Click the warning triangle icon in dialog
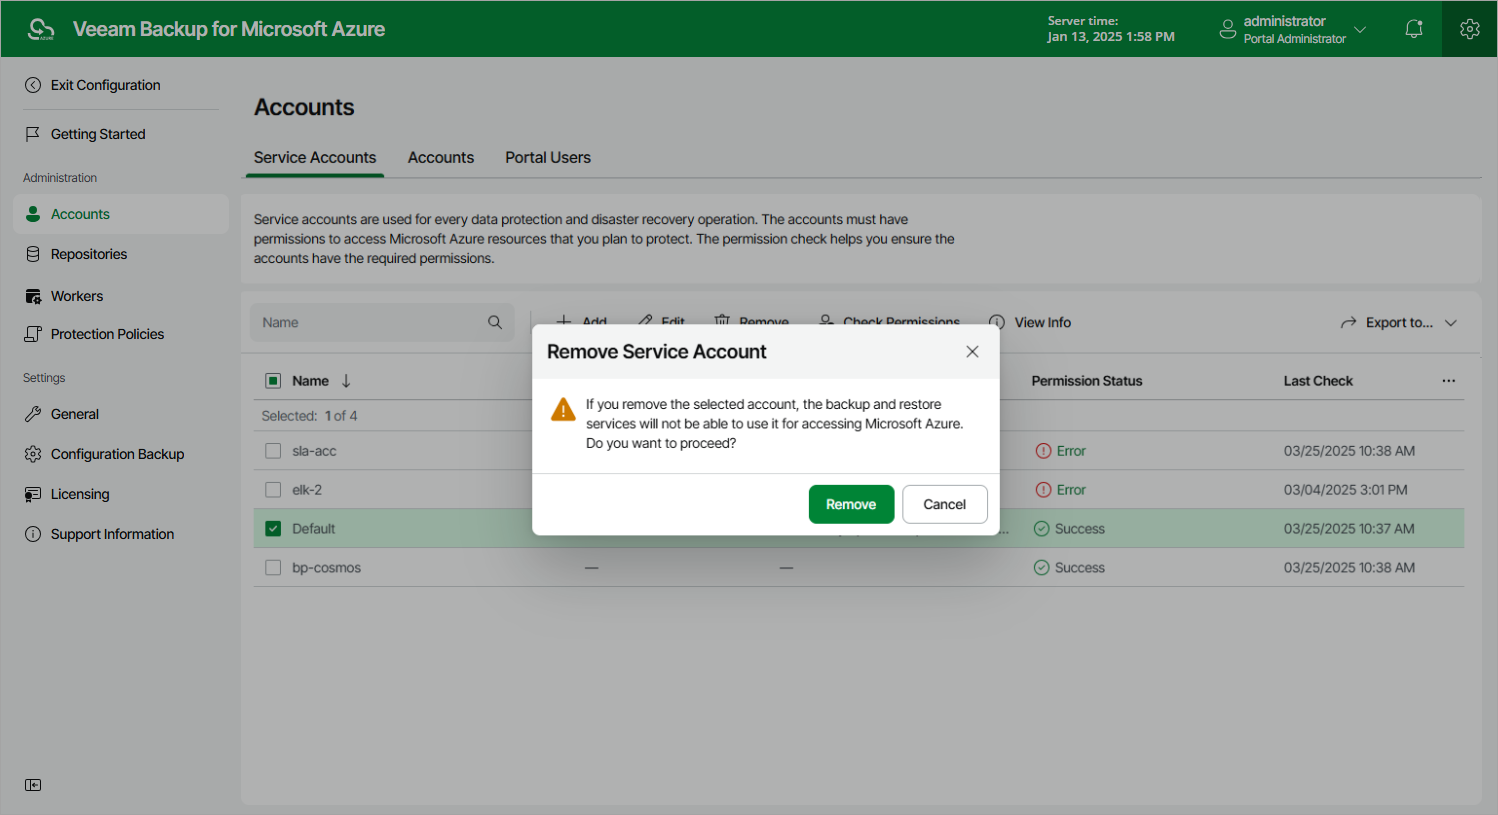The image size is (1498, 815). (x=563, y=409)
